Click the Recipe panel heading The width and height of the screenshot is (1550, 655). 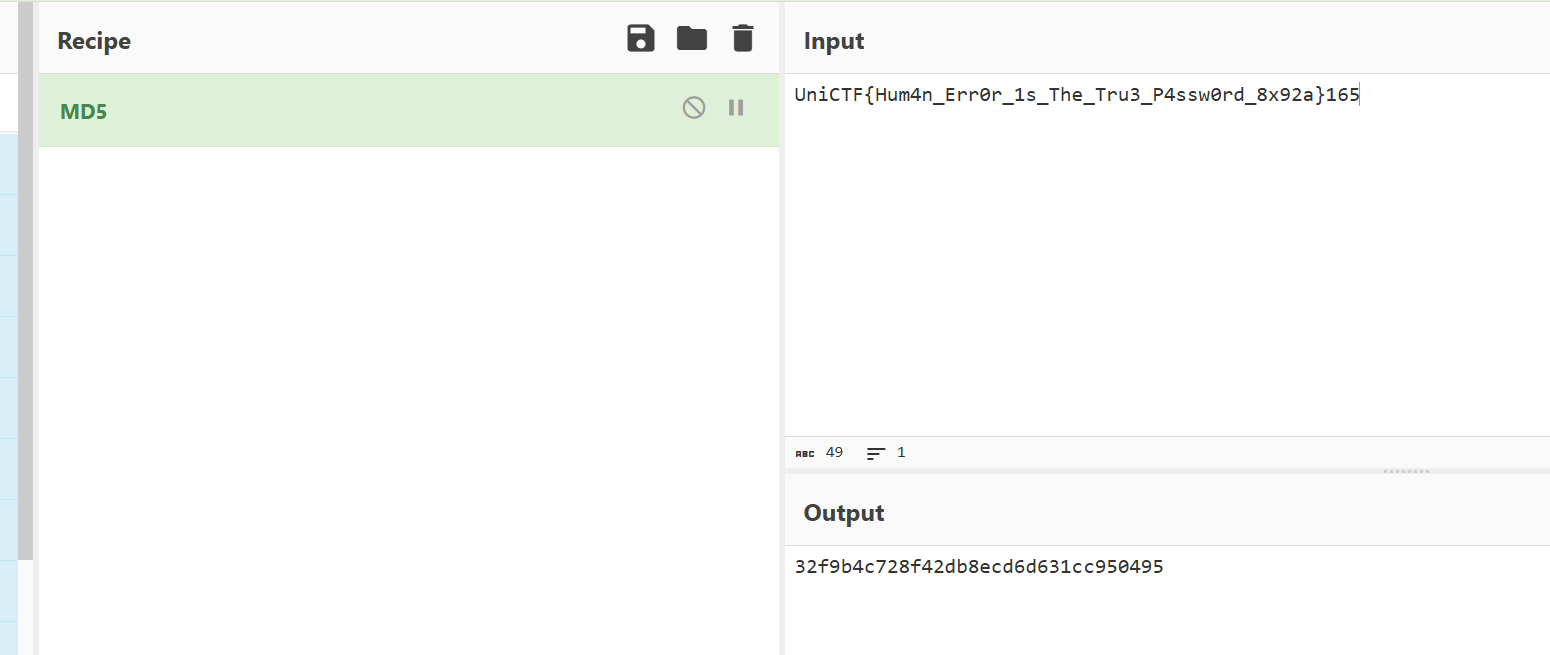coord(94,41)
